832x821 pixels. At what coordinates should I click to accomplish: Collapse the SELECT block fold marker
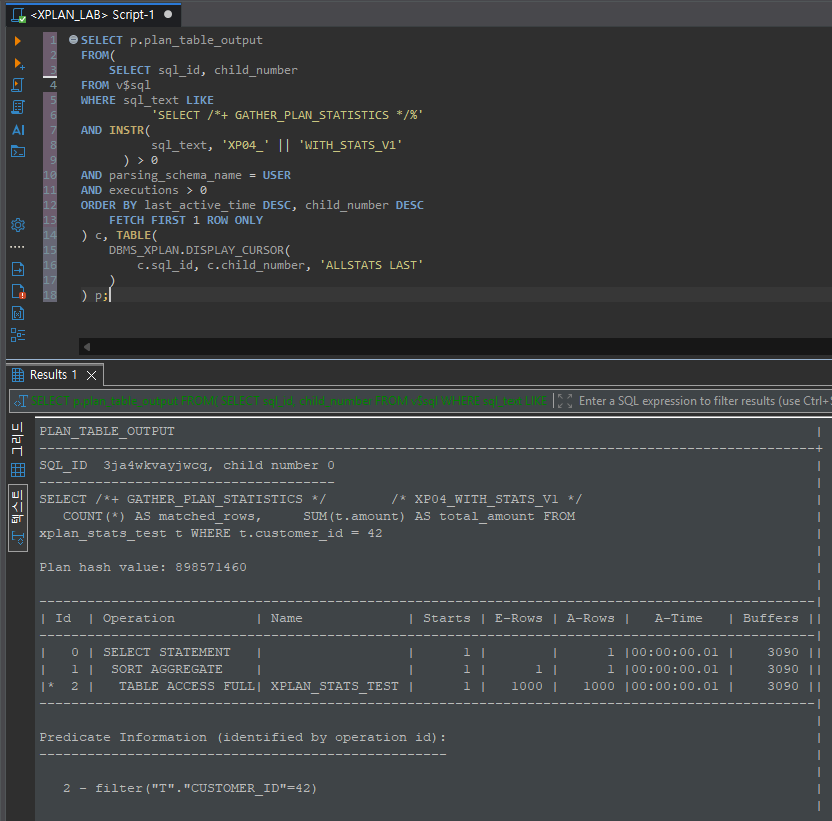coord(73,39)
